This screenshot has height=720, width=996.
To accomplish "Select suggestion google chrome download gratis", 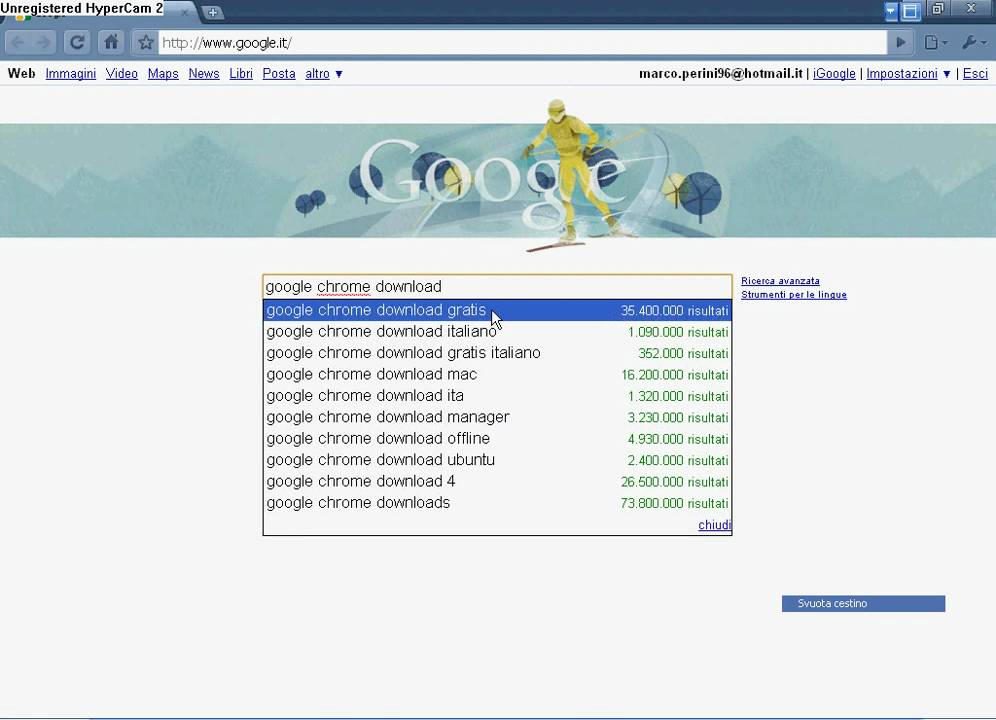I will pyautogui.click(x=497, y=310).
